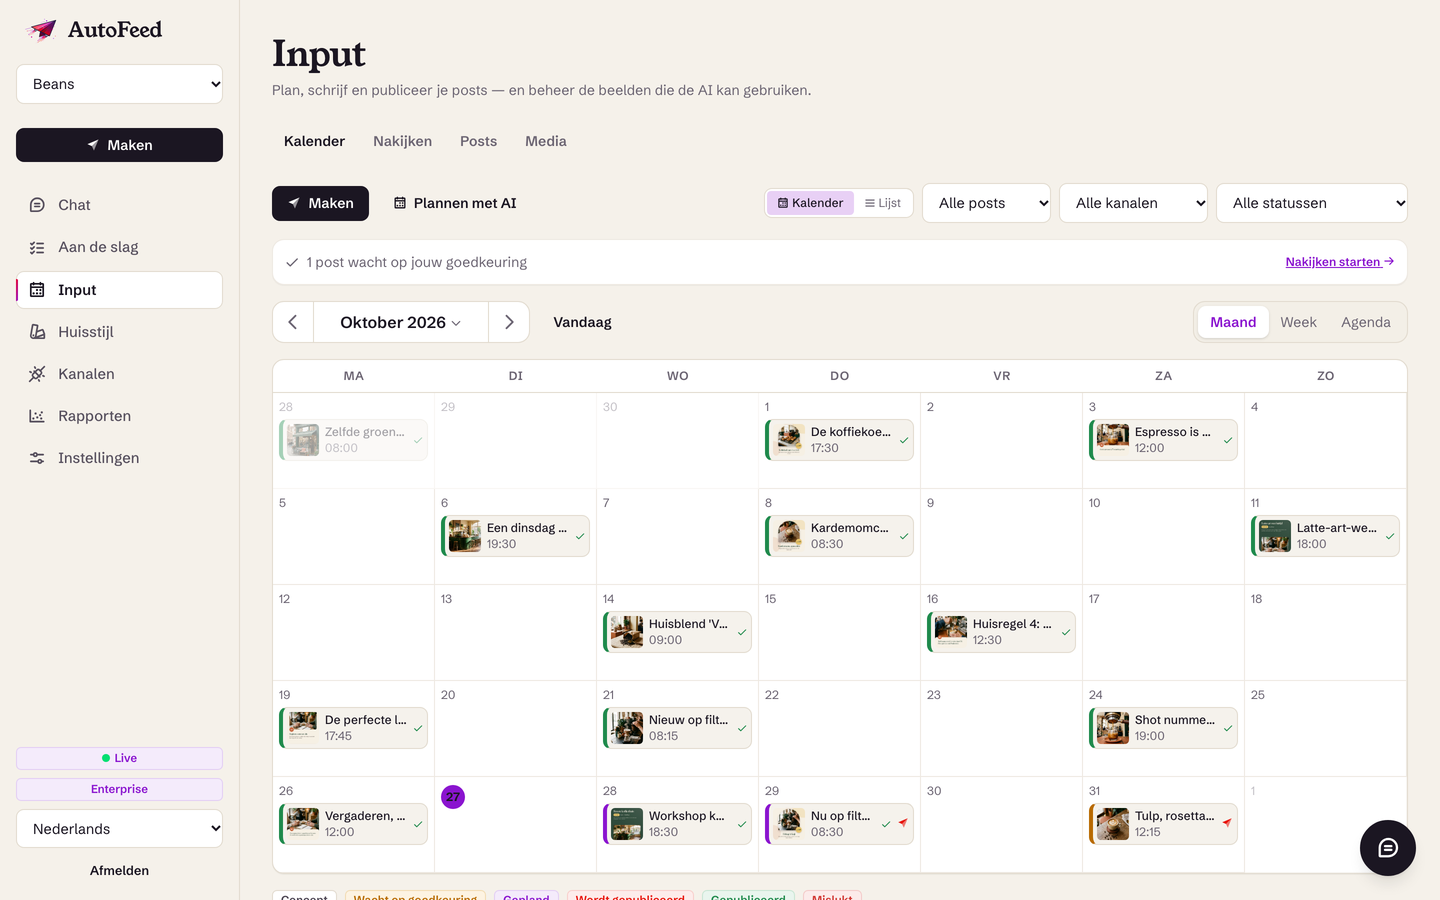Open the chat bubble support widget
Viewport: 1440px width, 900px height.
coord(1387,848)
